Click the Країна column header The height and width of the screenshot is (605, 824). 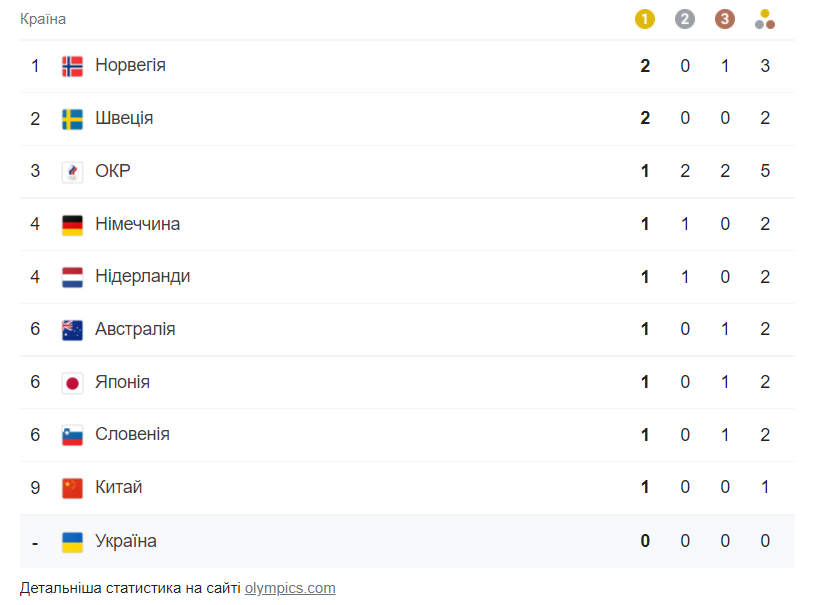click(x=43, y=19)
